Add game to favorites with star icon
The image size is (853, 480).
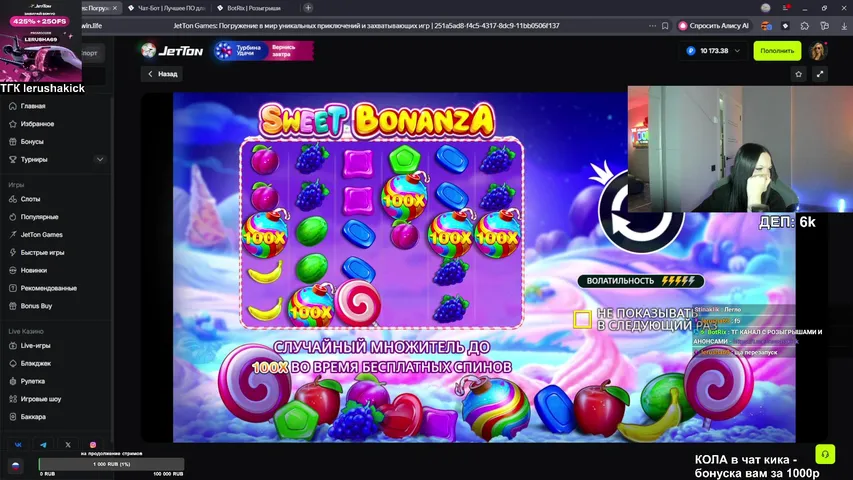[x=799, y=74]
